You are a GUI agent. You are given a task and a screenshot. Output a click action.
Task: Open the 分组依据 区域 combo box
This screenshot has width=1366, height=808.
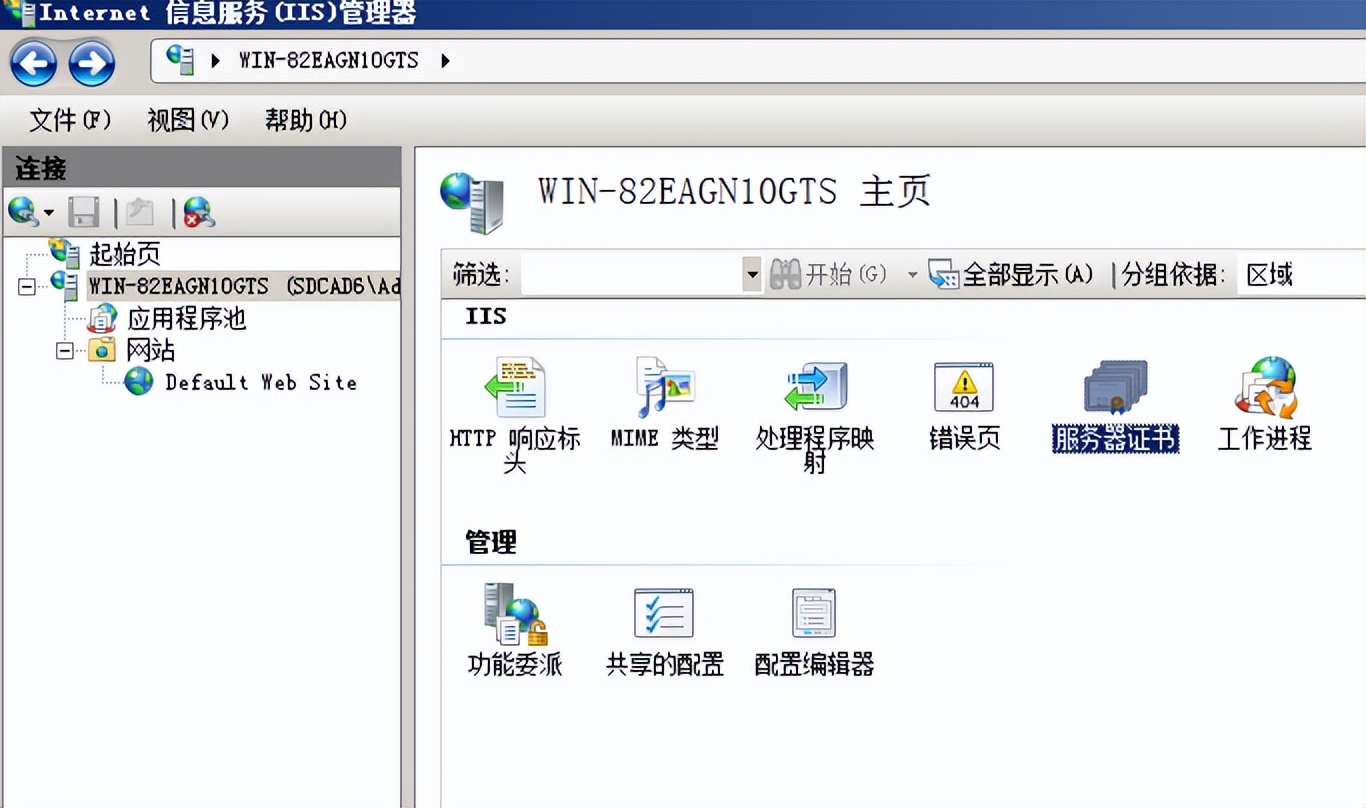tap(1301, 274)
